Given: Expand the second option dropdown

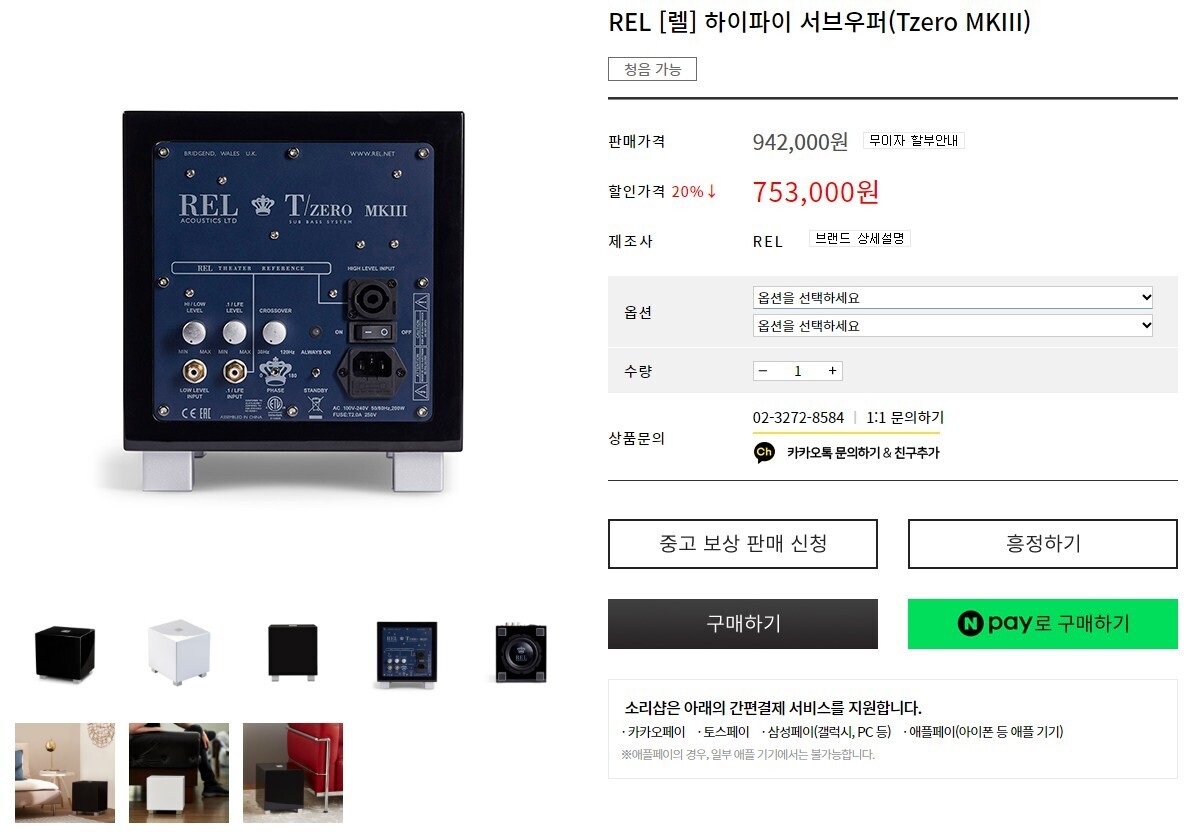Looking at the screenshot, I should (953, 325).
